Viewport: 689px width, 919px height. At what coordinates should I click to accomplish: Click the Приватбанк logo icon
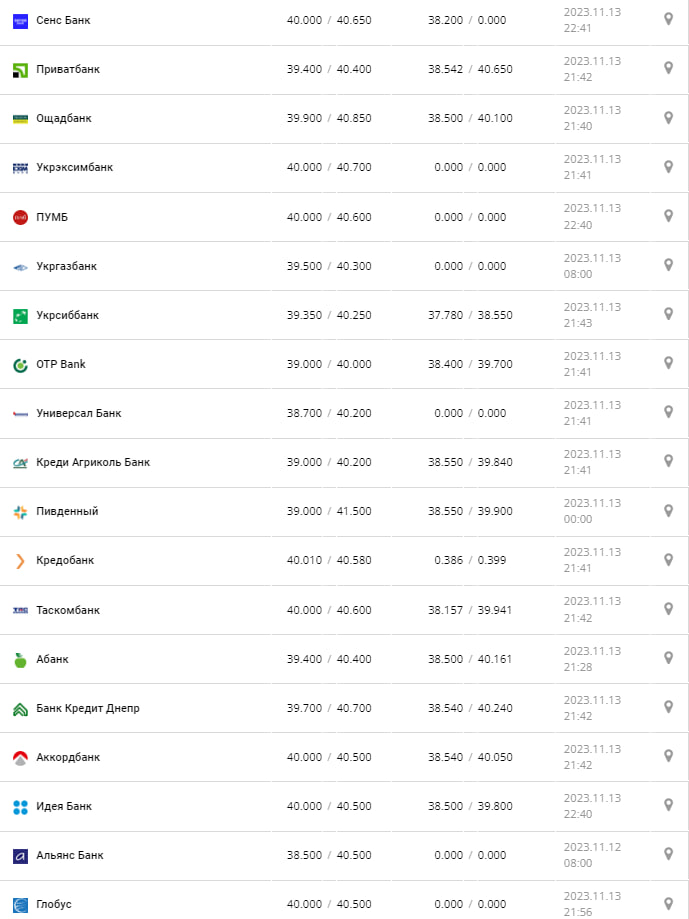(20, 70)
